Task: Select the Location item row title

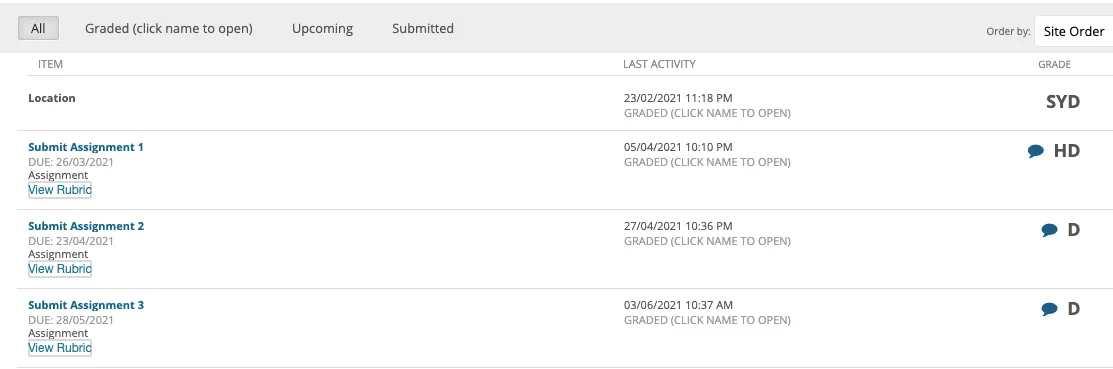Action: click(52, 98)
